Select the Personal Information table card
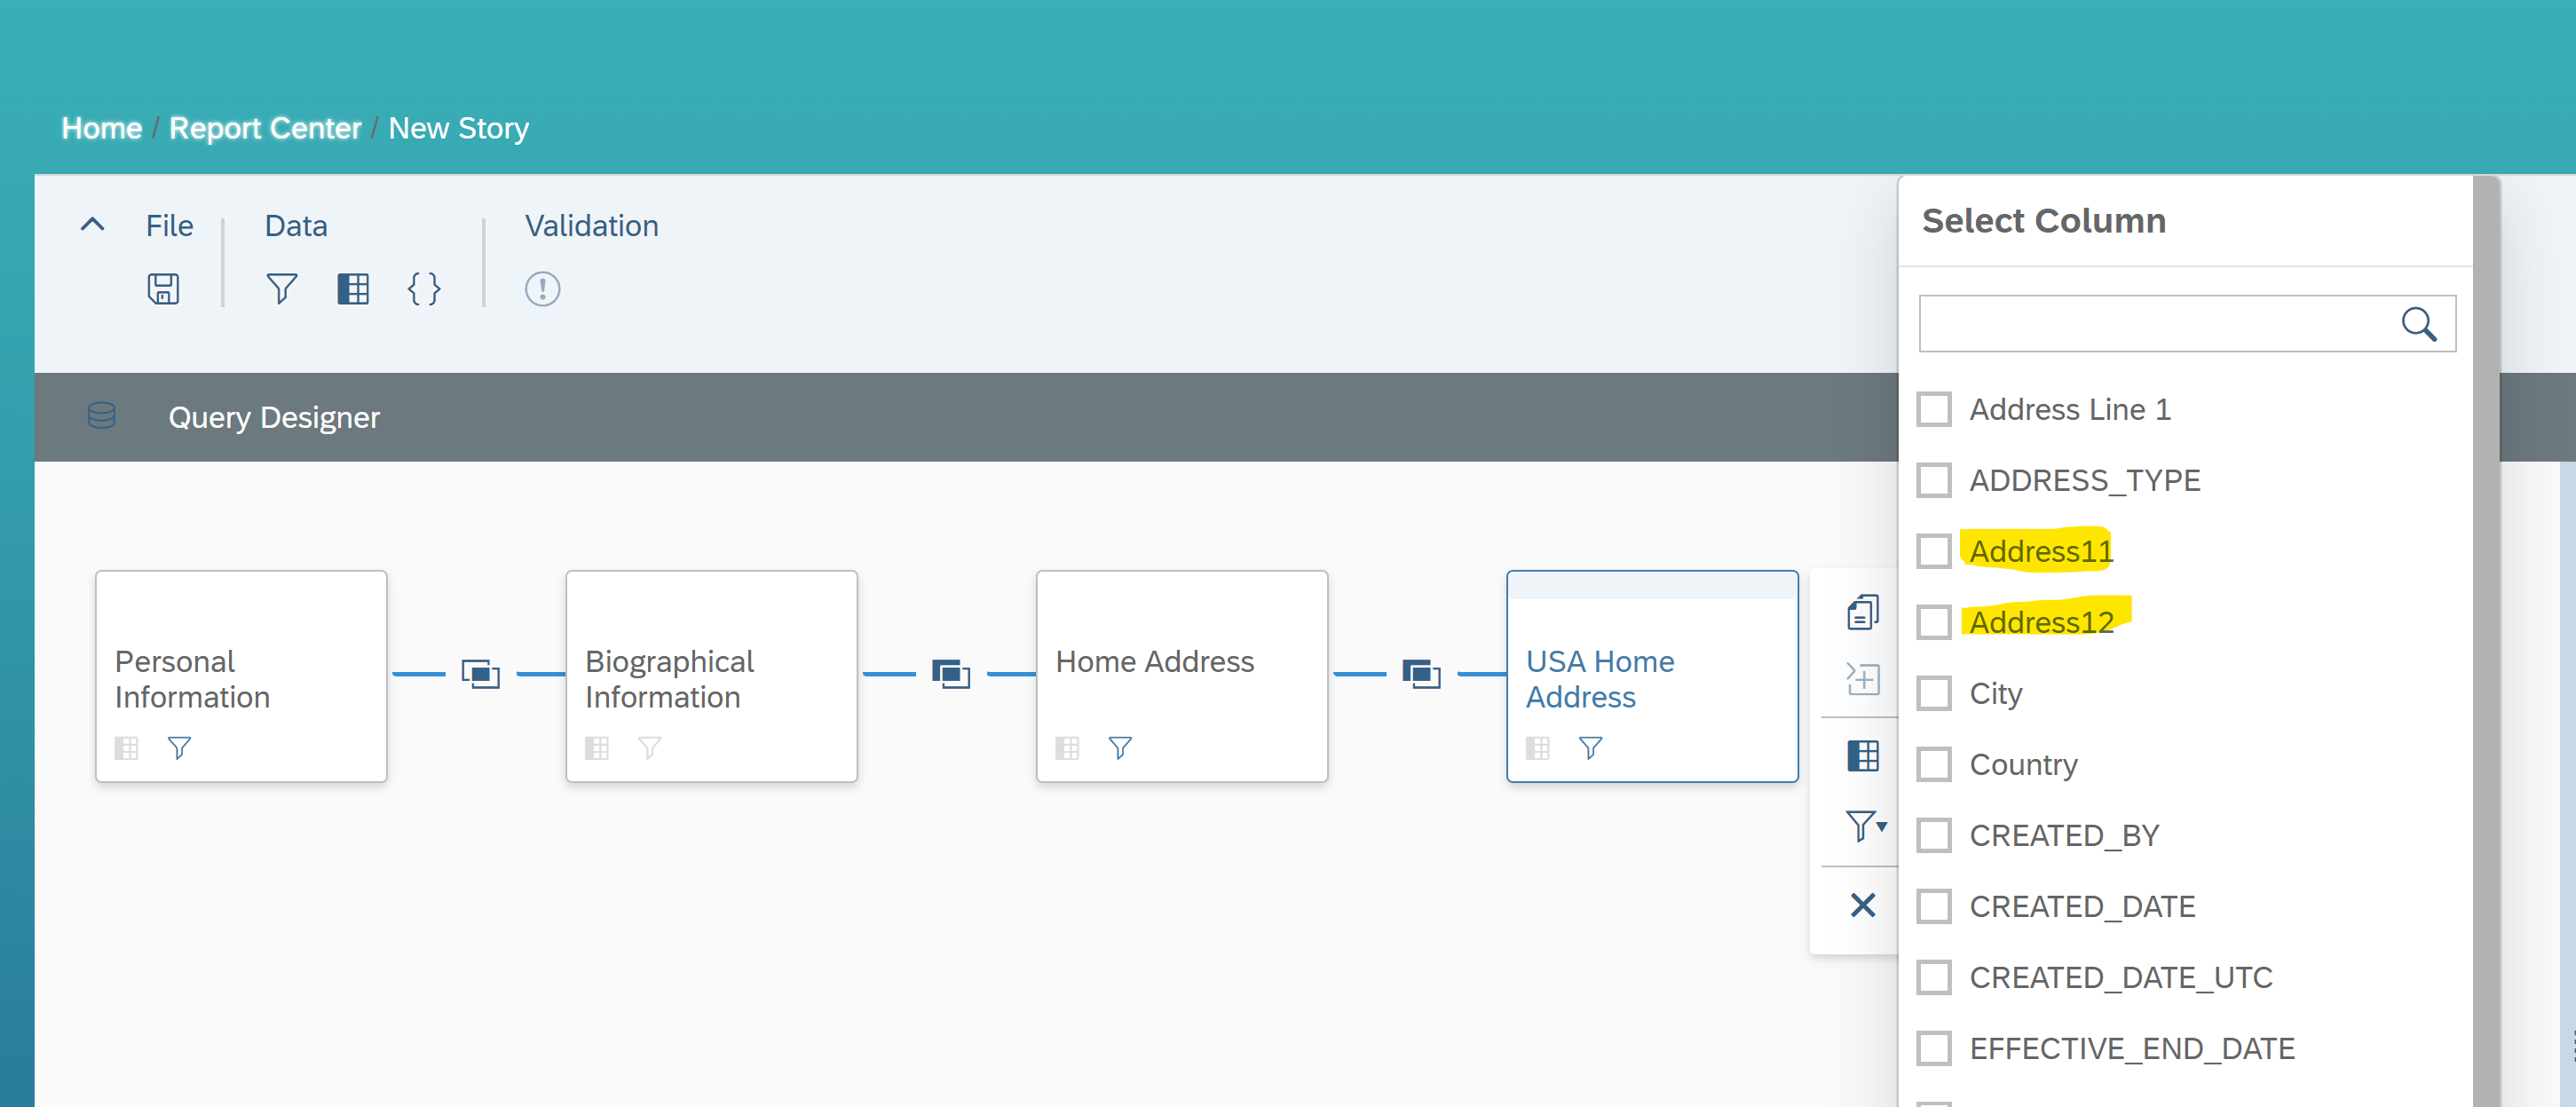The width and height of the screenshot is (2576, 1107). pyautogui.click(x=241, y=676)
